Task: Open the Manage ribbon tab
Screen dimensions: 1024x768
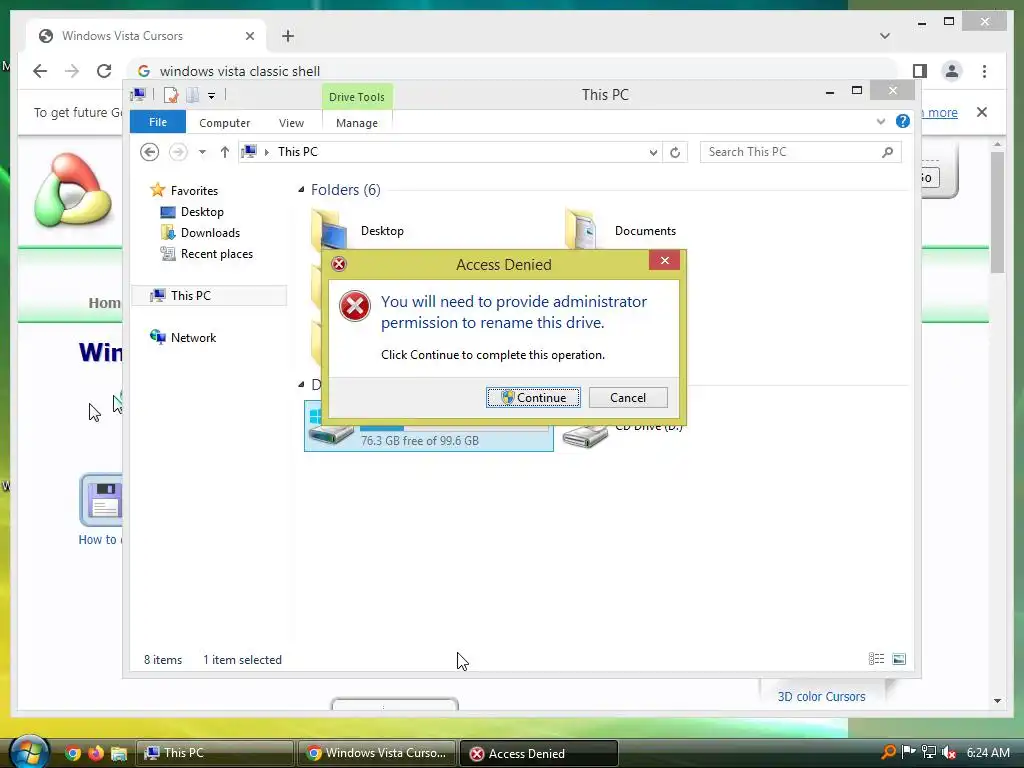Action: point(357,123)
